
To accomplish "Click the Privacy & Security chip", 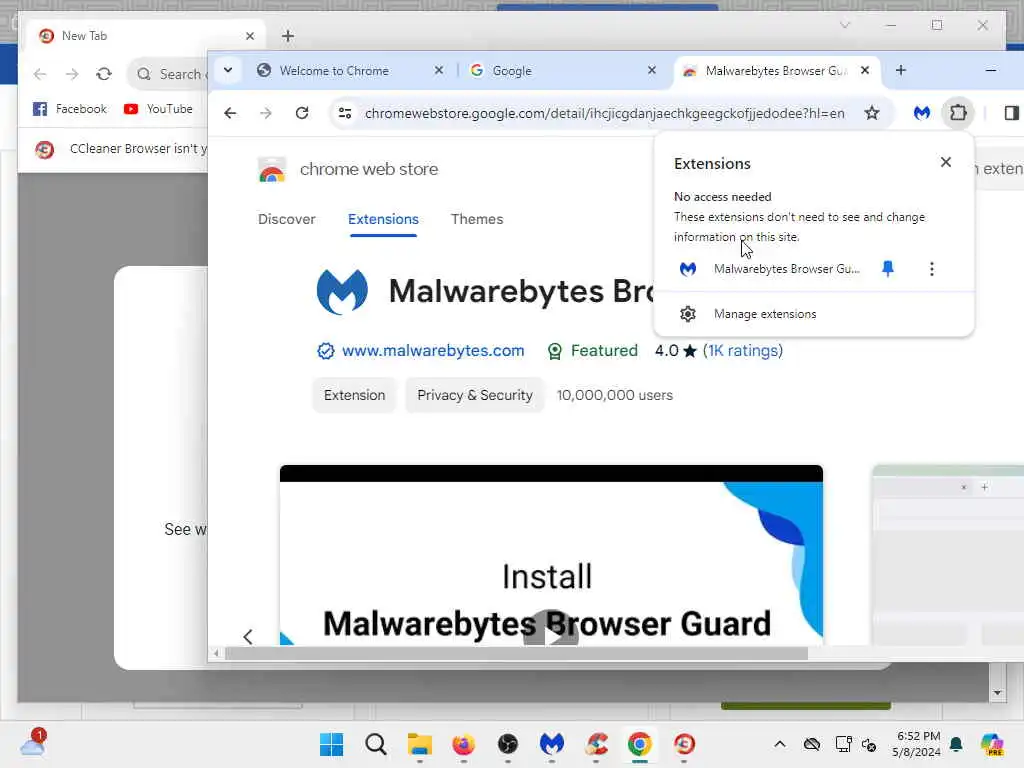I will (475, 395).
